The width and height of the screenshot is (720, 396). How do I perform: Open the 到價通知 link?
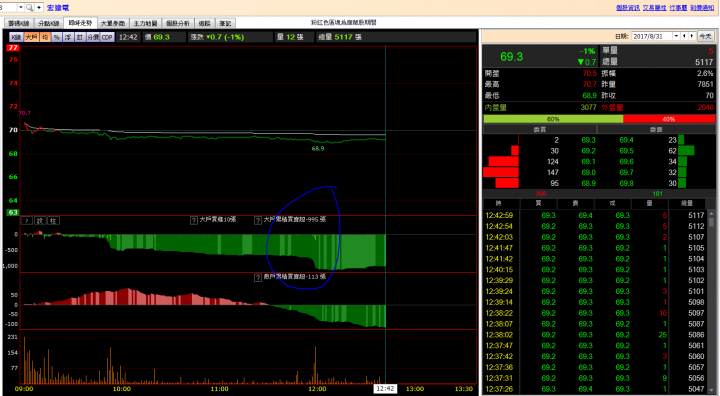click(x=702, y=8)
